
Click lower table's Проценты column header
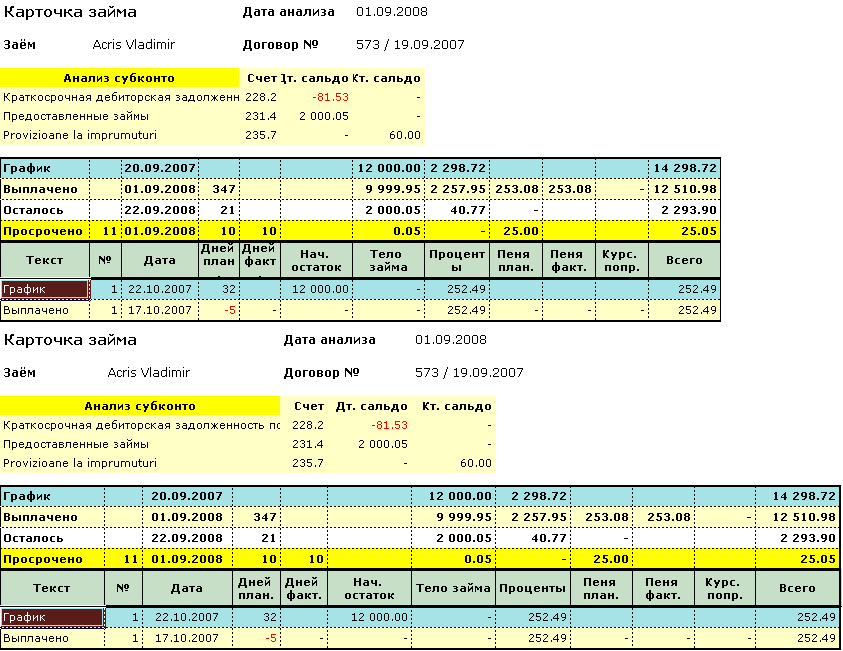(533, 588)
